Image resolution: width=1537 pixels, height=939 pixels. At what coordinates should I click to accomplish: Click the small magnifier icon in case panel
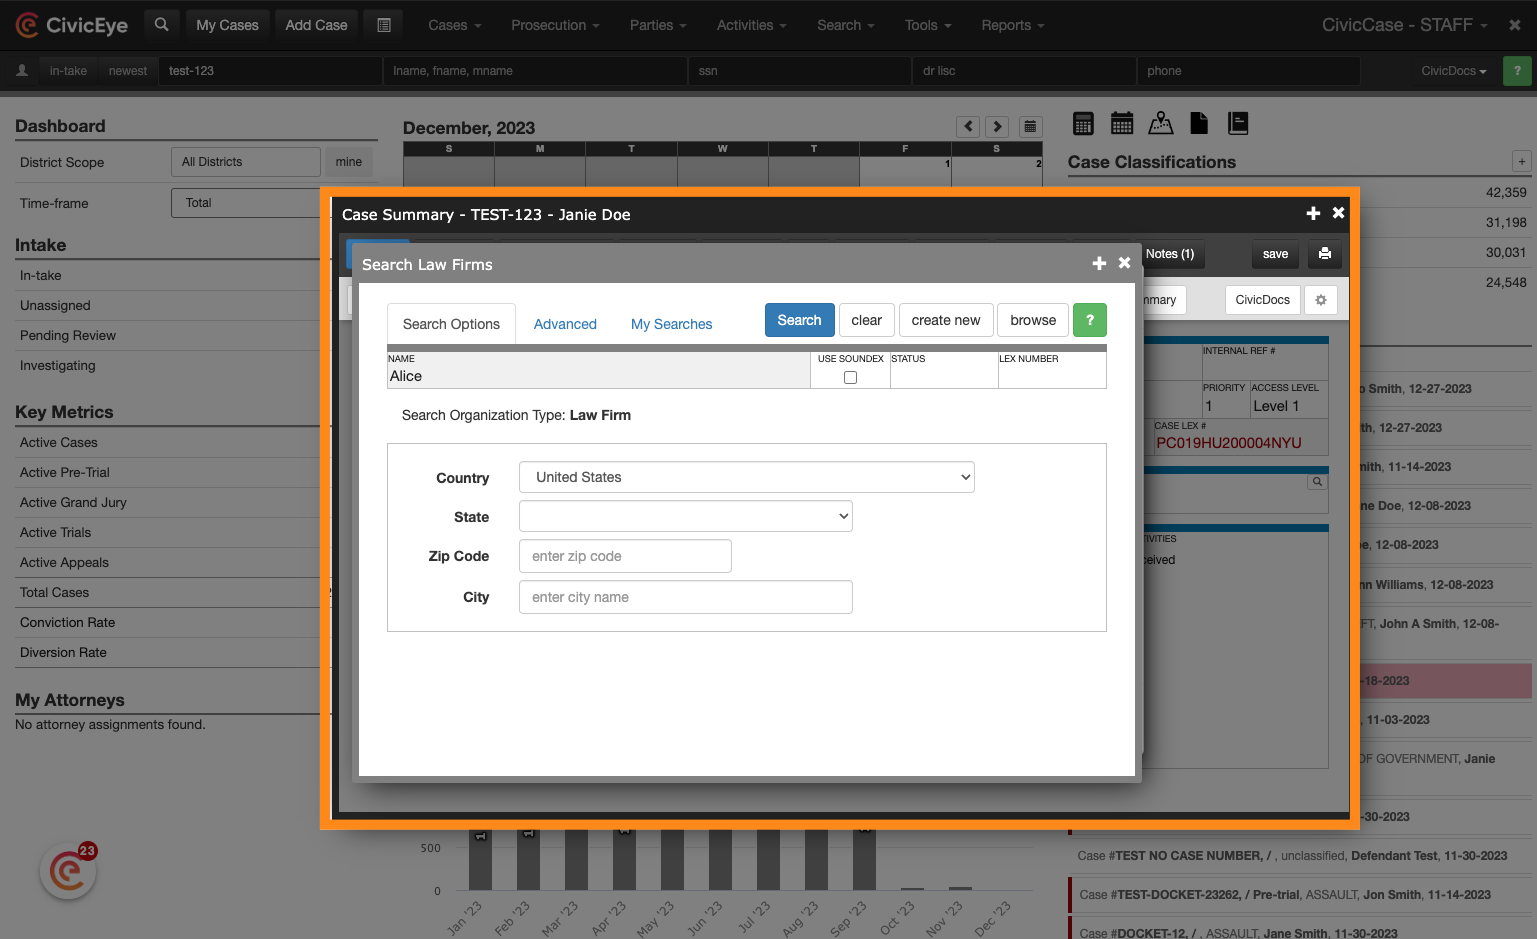[1318, 482]
